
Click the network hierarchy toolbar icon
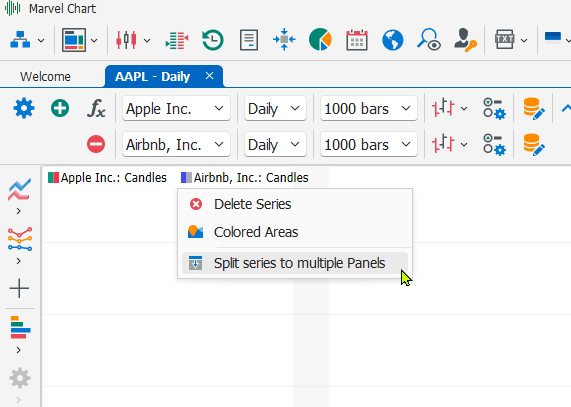click(20, 40)
